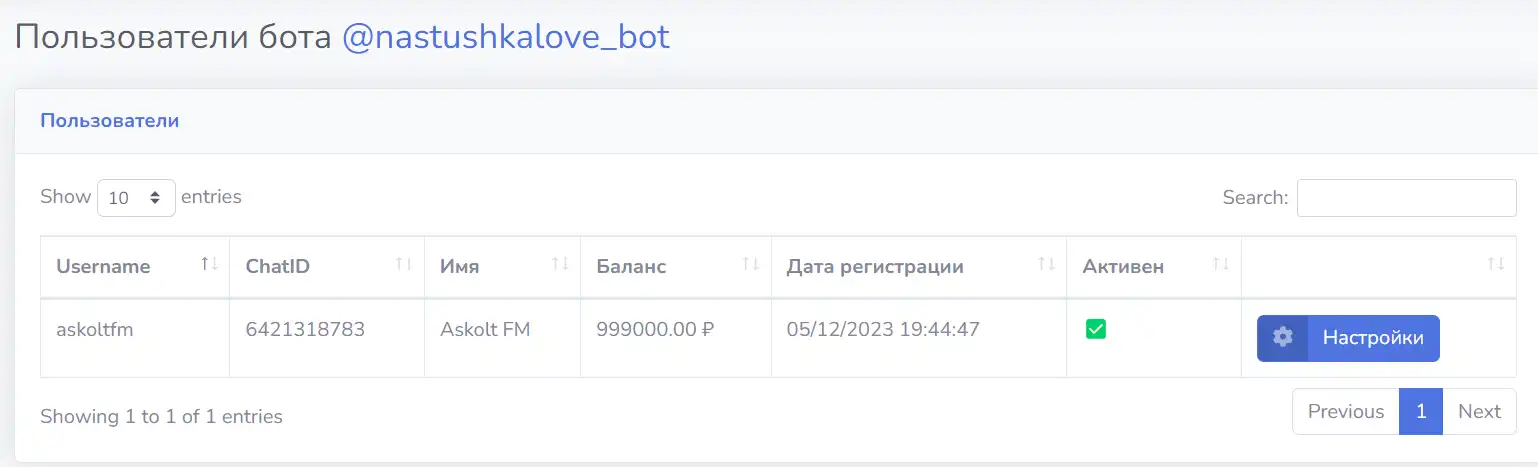Open the @nastushkalove_bot link

506,37
